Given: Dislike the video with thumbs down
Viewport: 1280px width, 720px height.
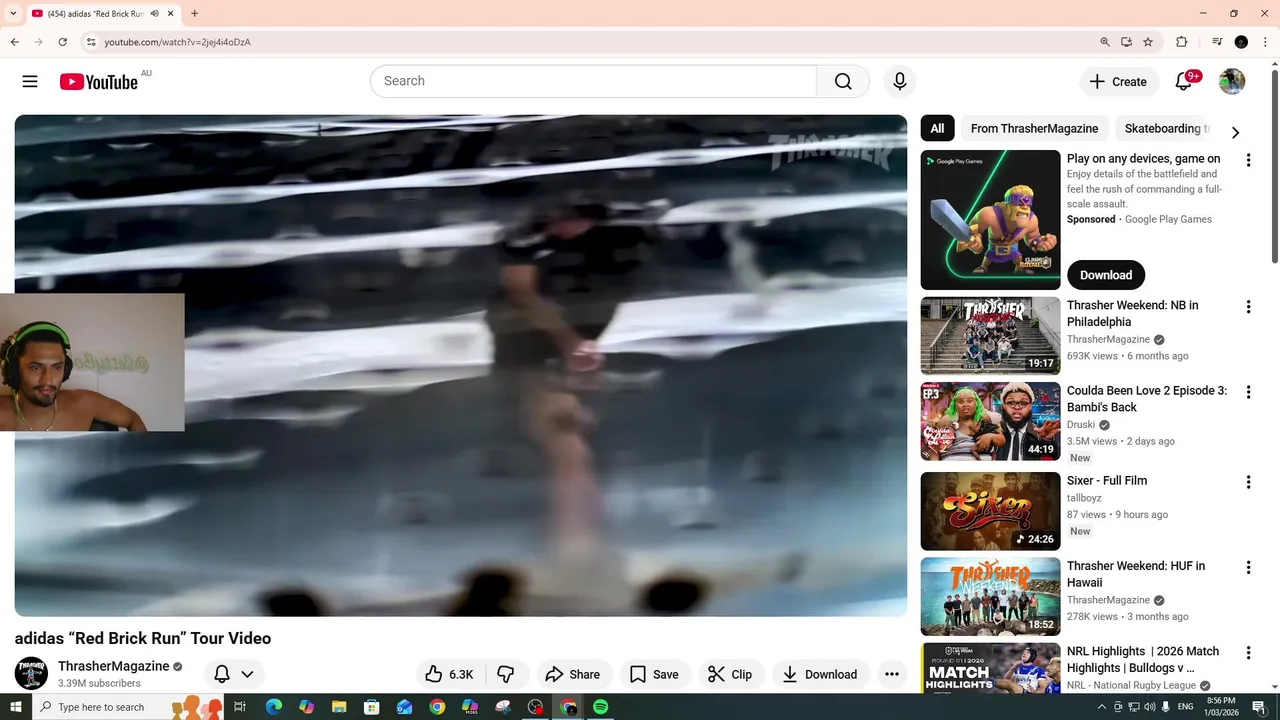Looking at the screenshot, I should [506, 674].
